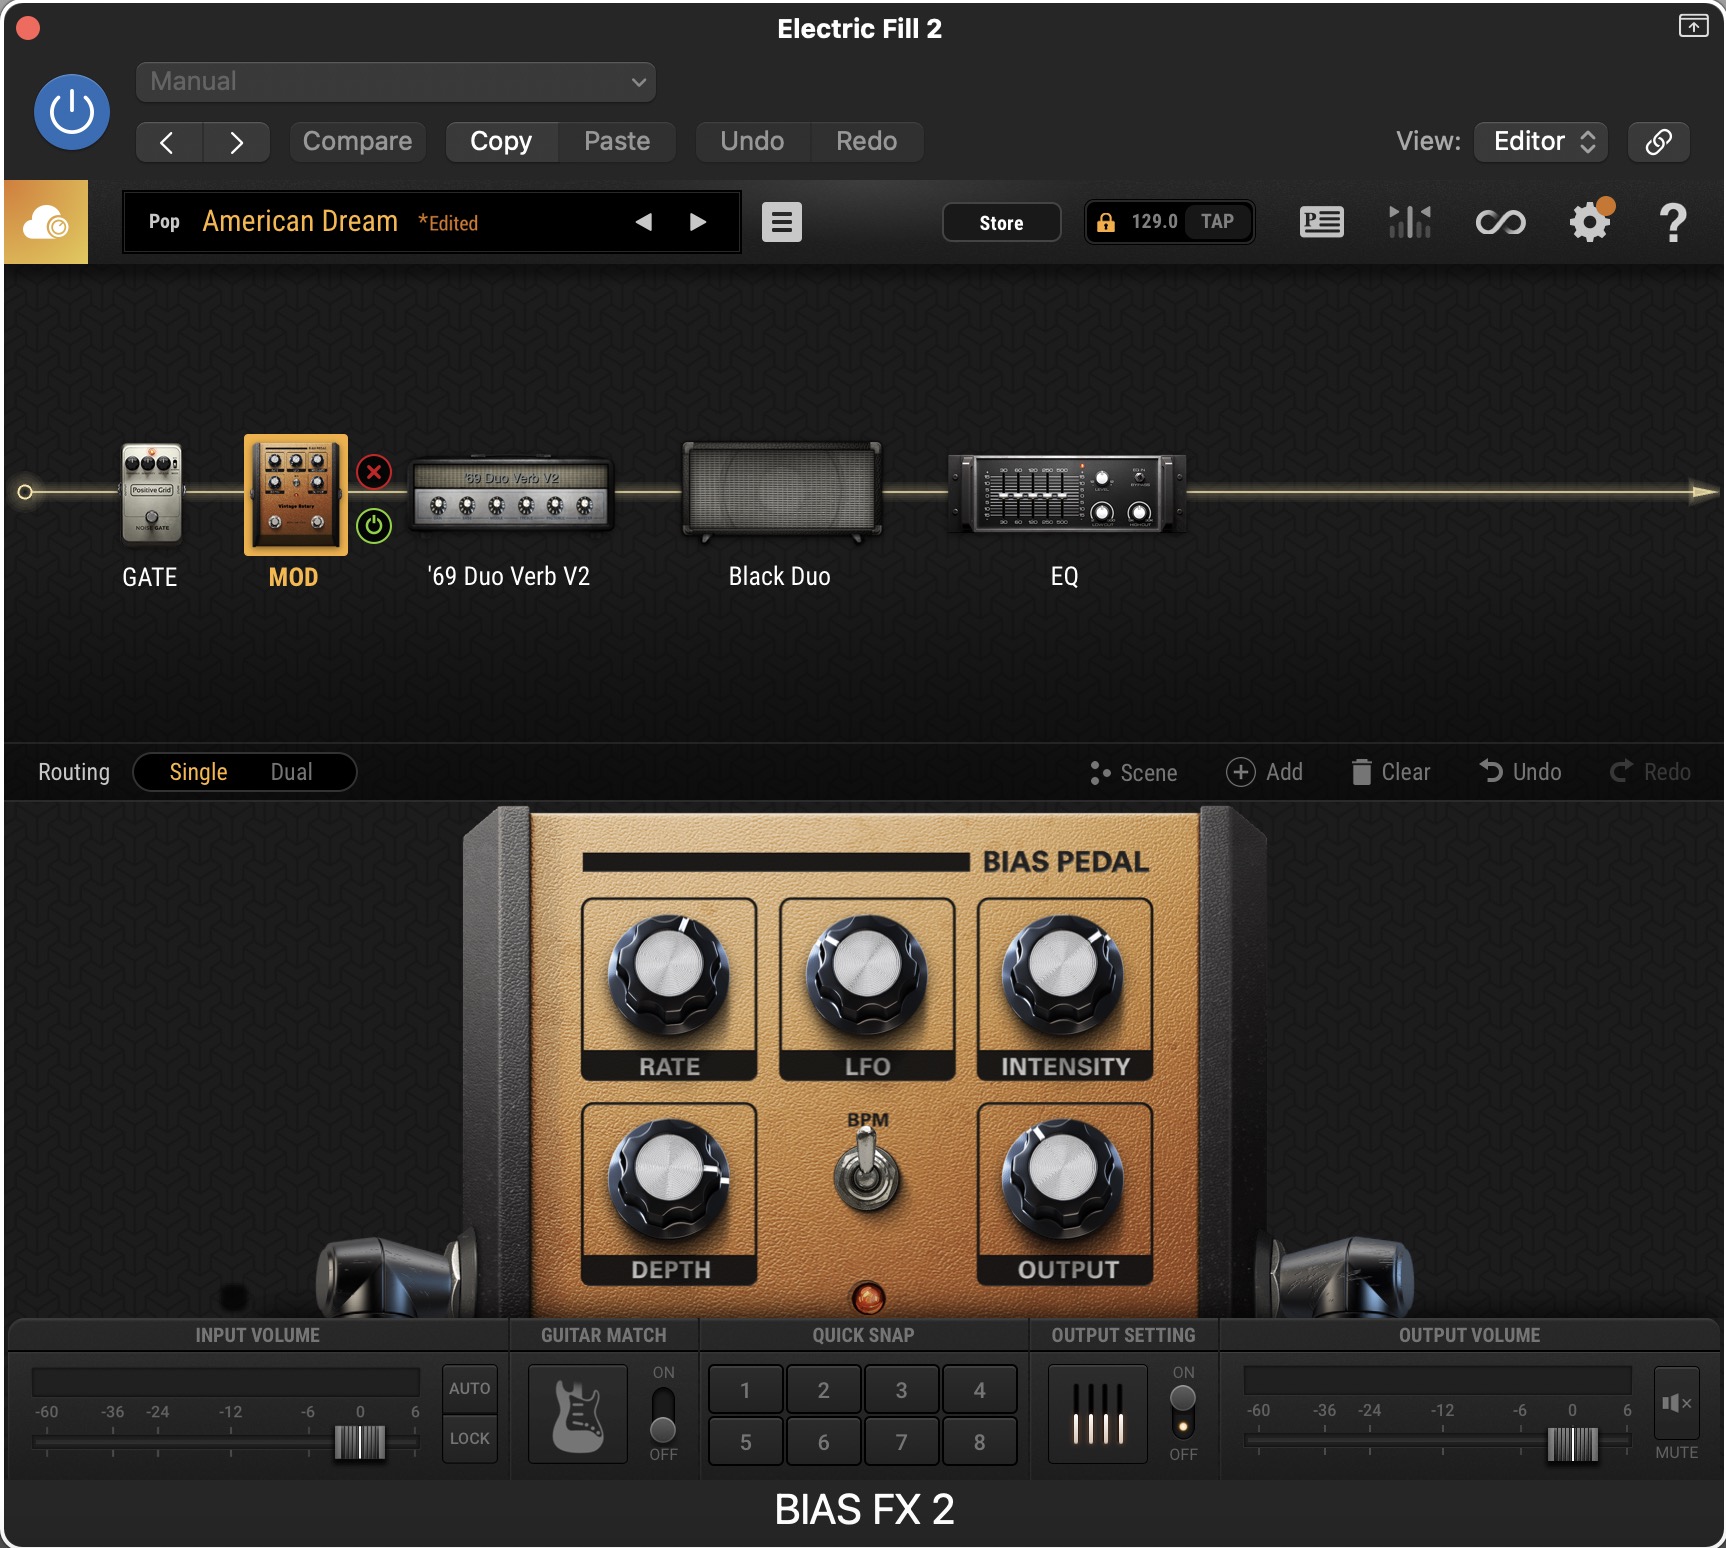
Task: Select Quick Snap slot 2
Action: (824, 1390)
